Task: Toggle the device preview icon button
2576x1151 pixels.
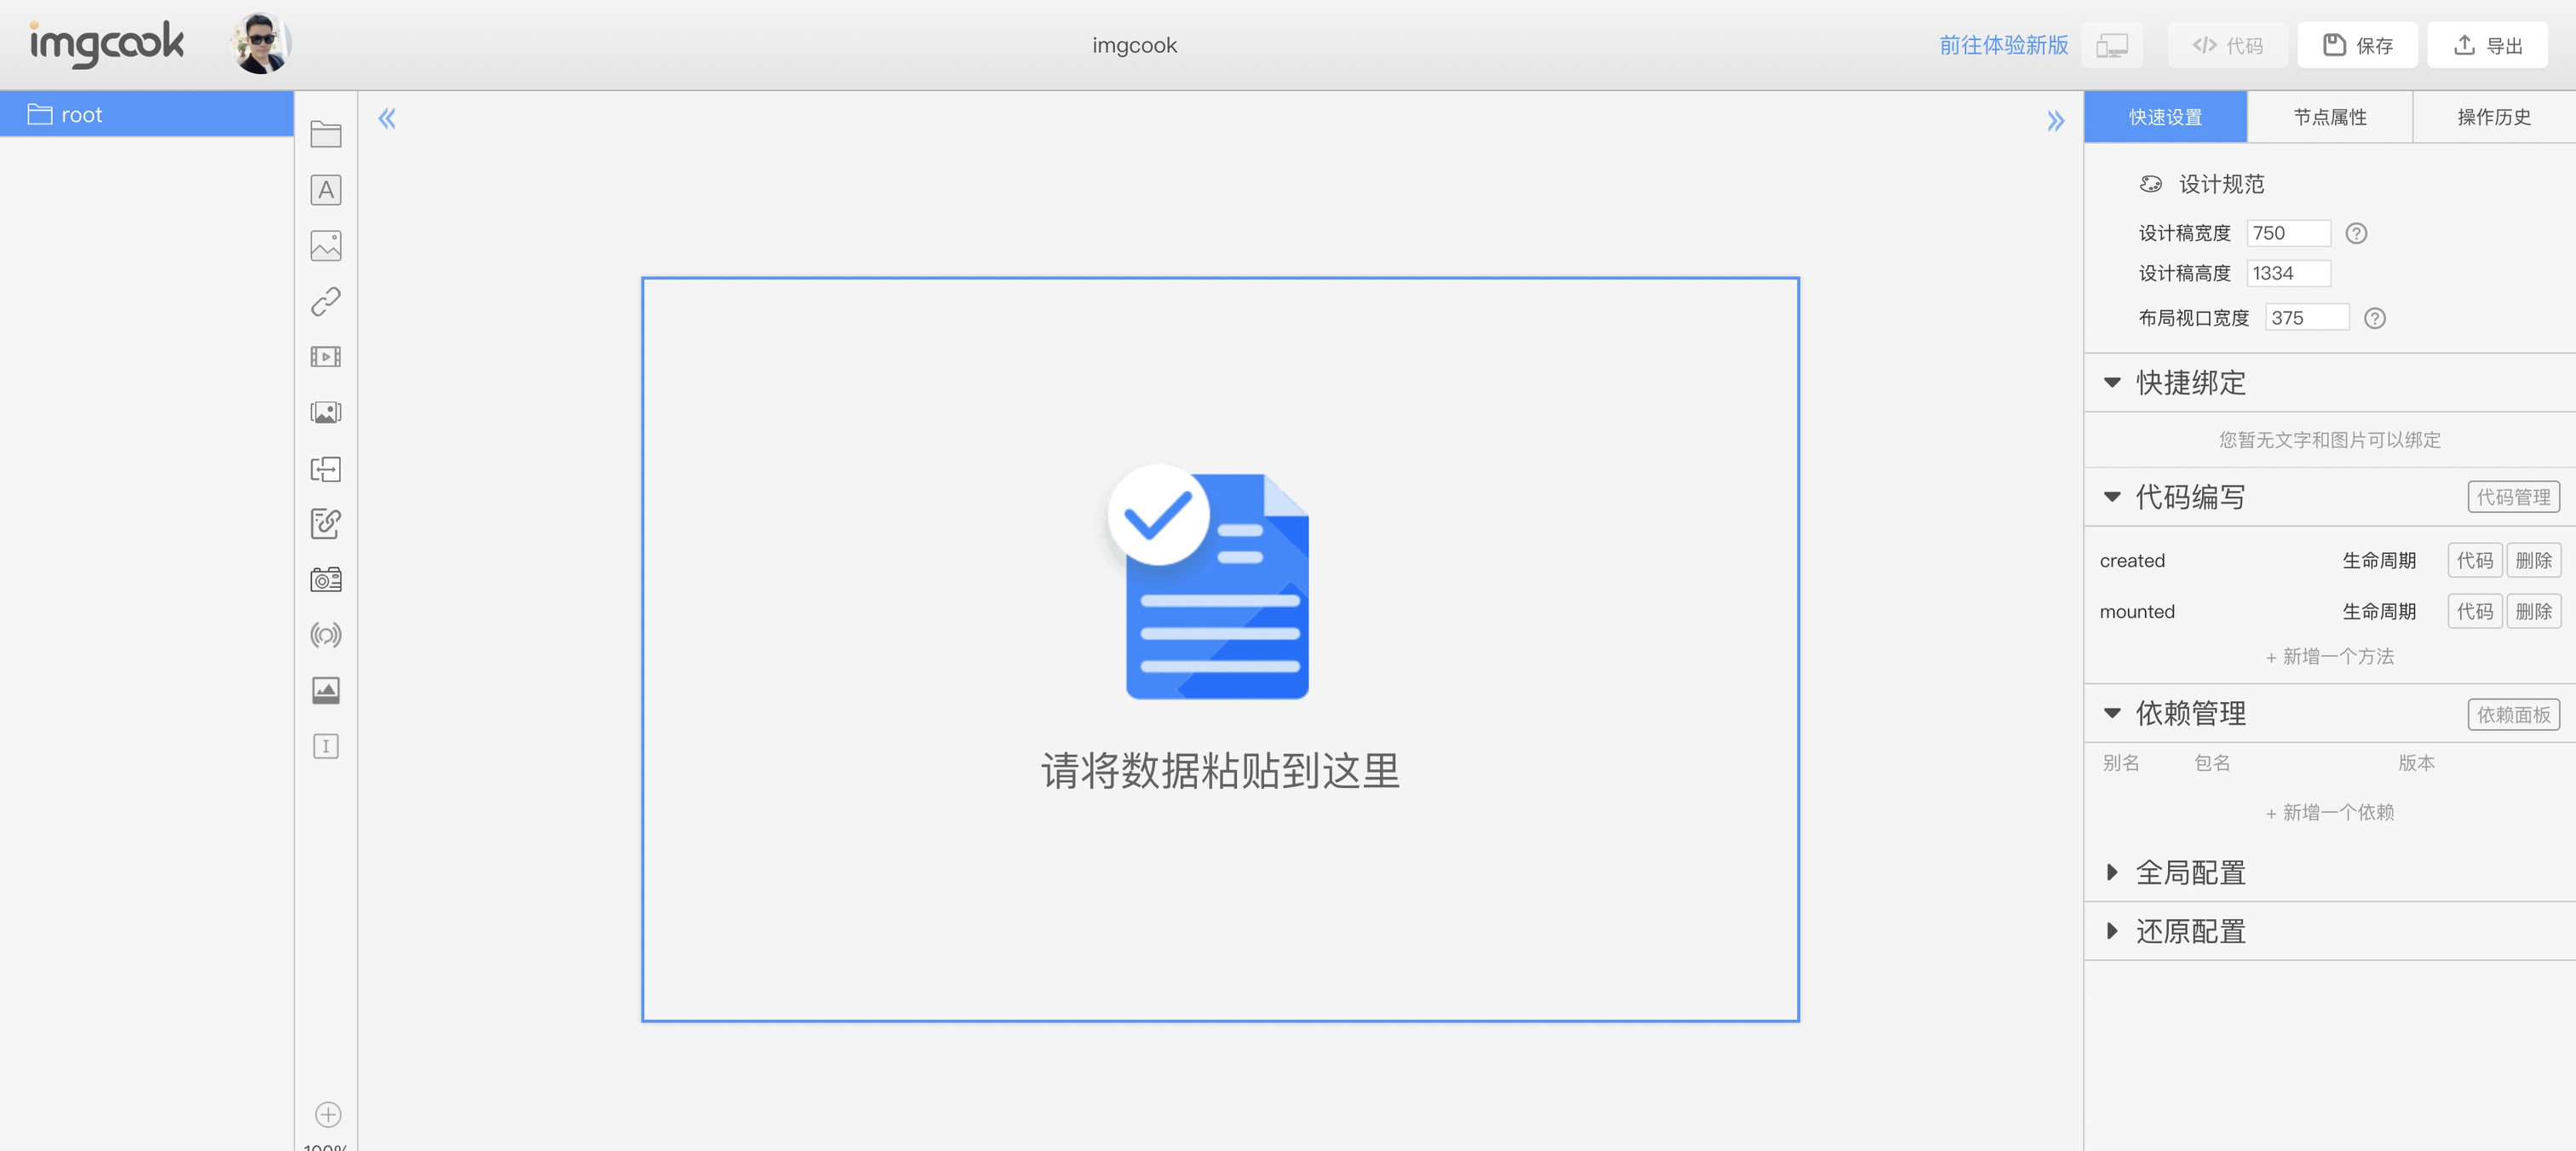Action: coord(2112,45)
